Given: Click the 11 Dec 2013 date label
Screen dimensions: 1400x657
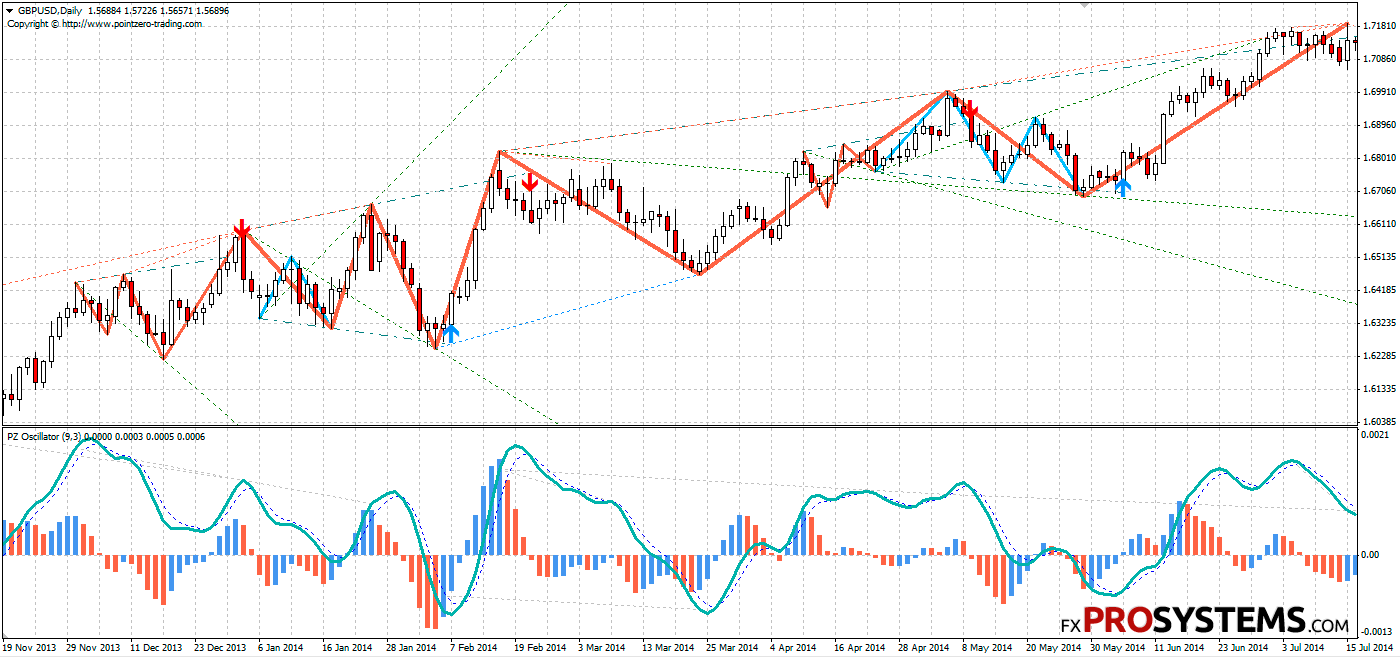Looking at the screenshot, I should click(157, 648).
